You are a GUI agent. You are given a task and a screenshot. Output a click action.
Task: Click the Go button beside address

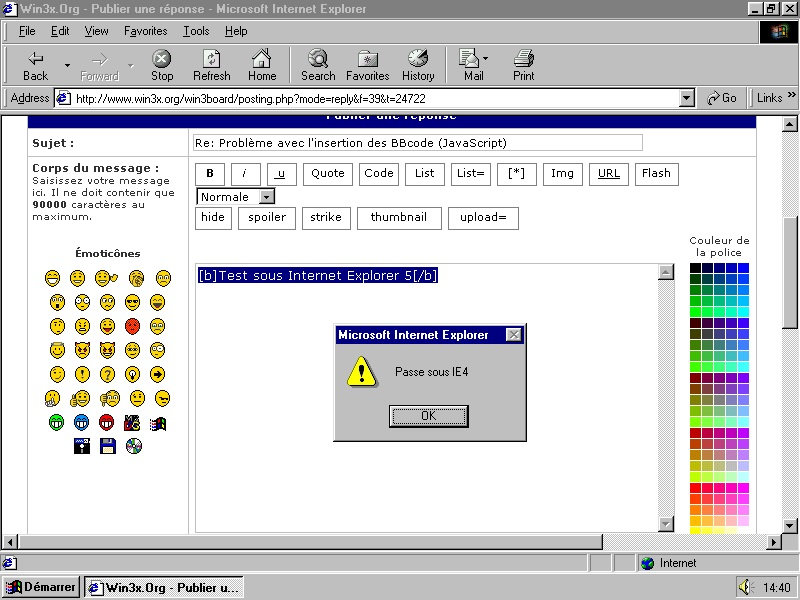pos(722,98)
